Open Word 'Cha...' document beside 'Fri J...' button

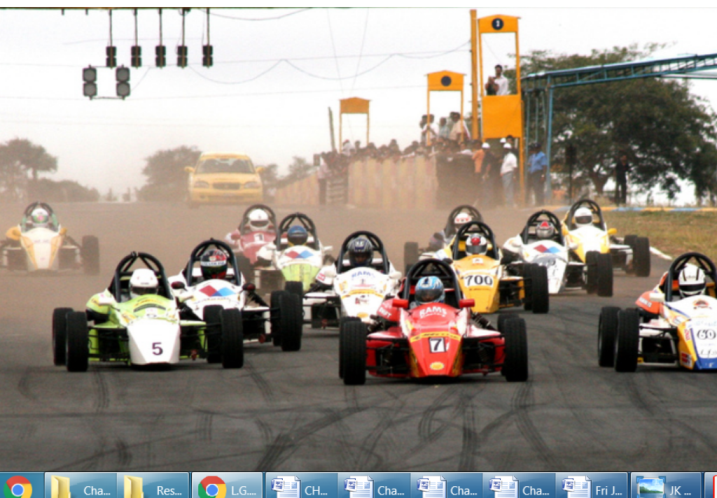click(519, 487)
